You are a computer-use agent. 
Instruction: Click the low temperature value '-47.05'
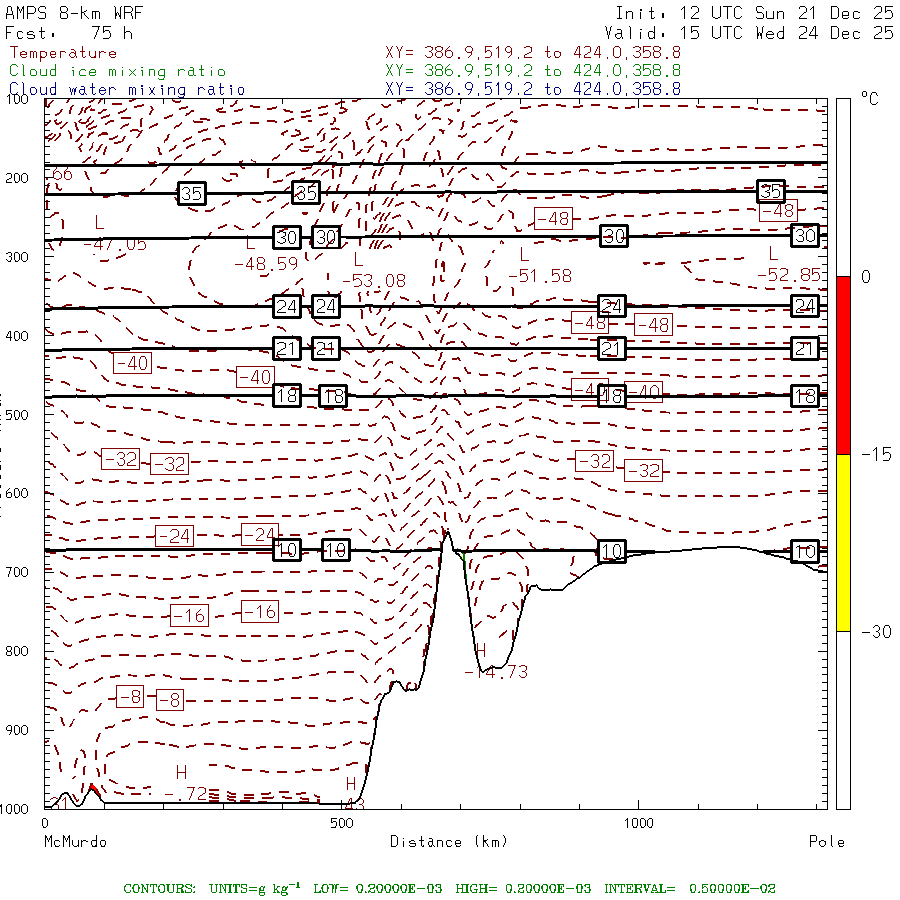pos(115,245)
